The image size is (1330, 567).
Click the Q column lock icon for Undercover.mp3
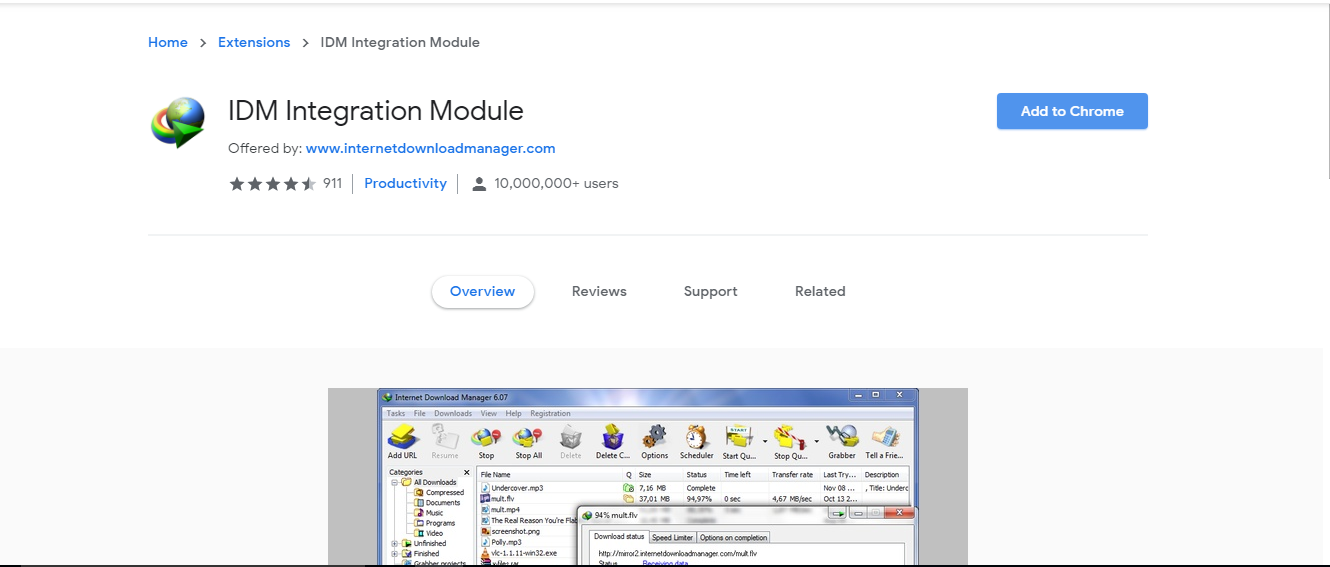tap(629, 488)
